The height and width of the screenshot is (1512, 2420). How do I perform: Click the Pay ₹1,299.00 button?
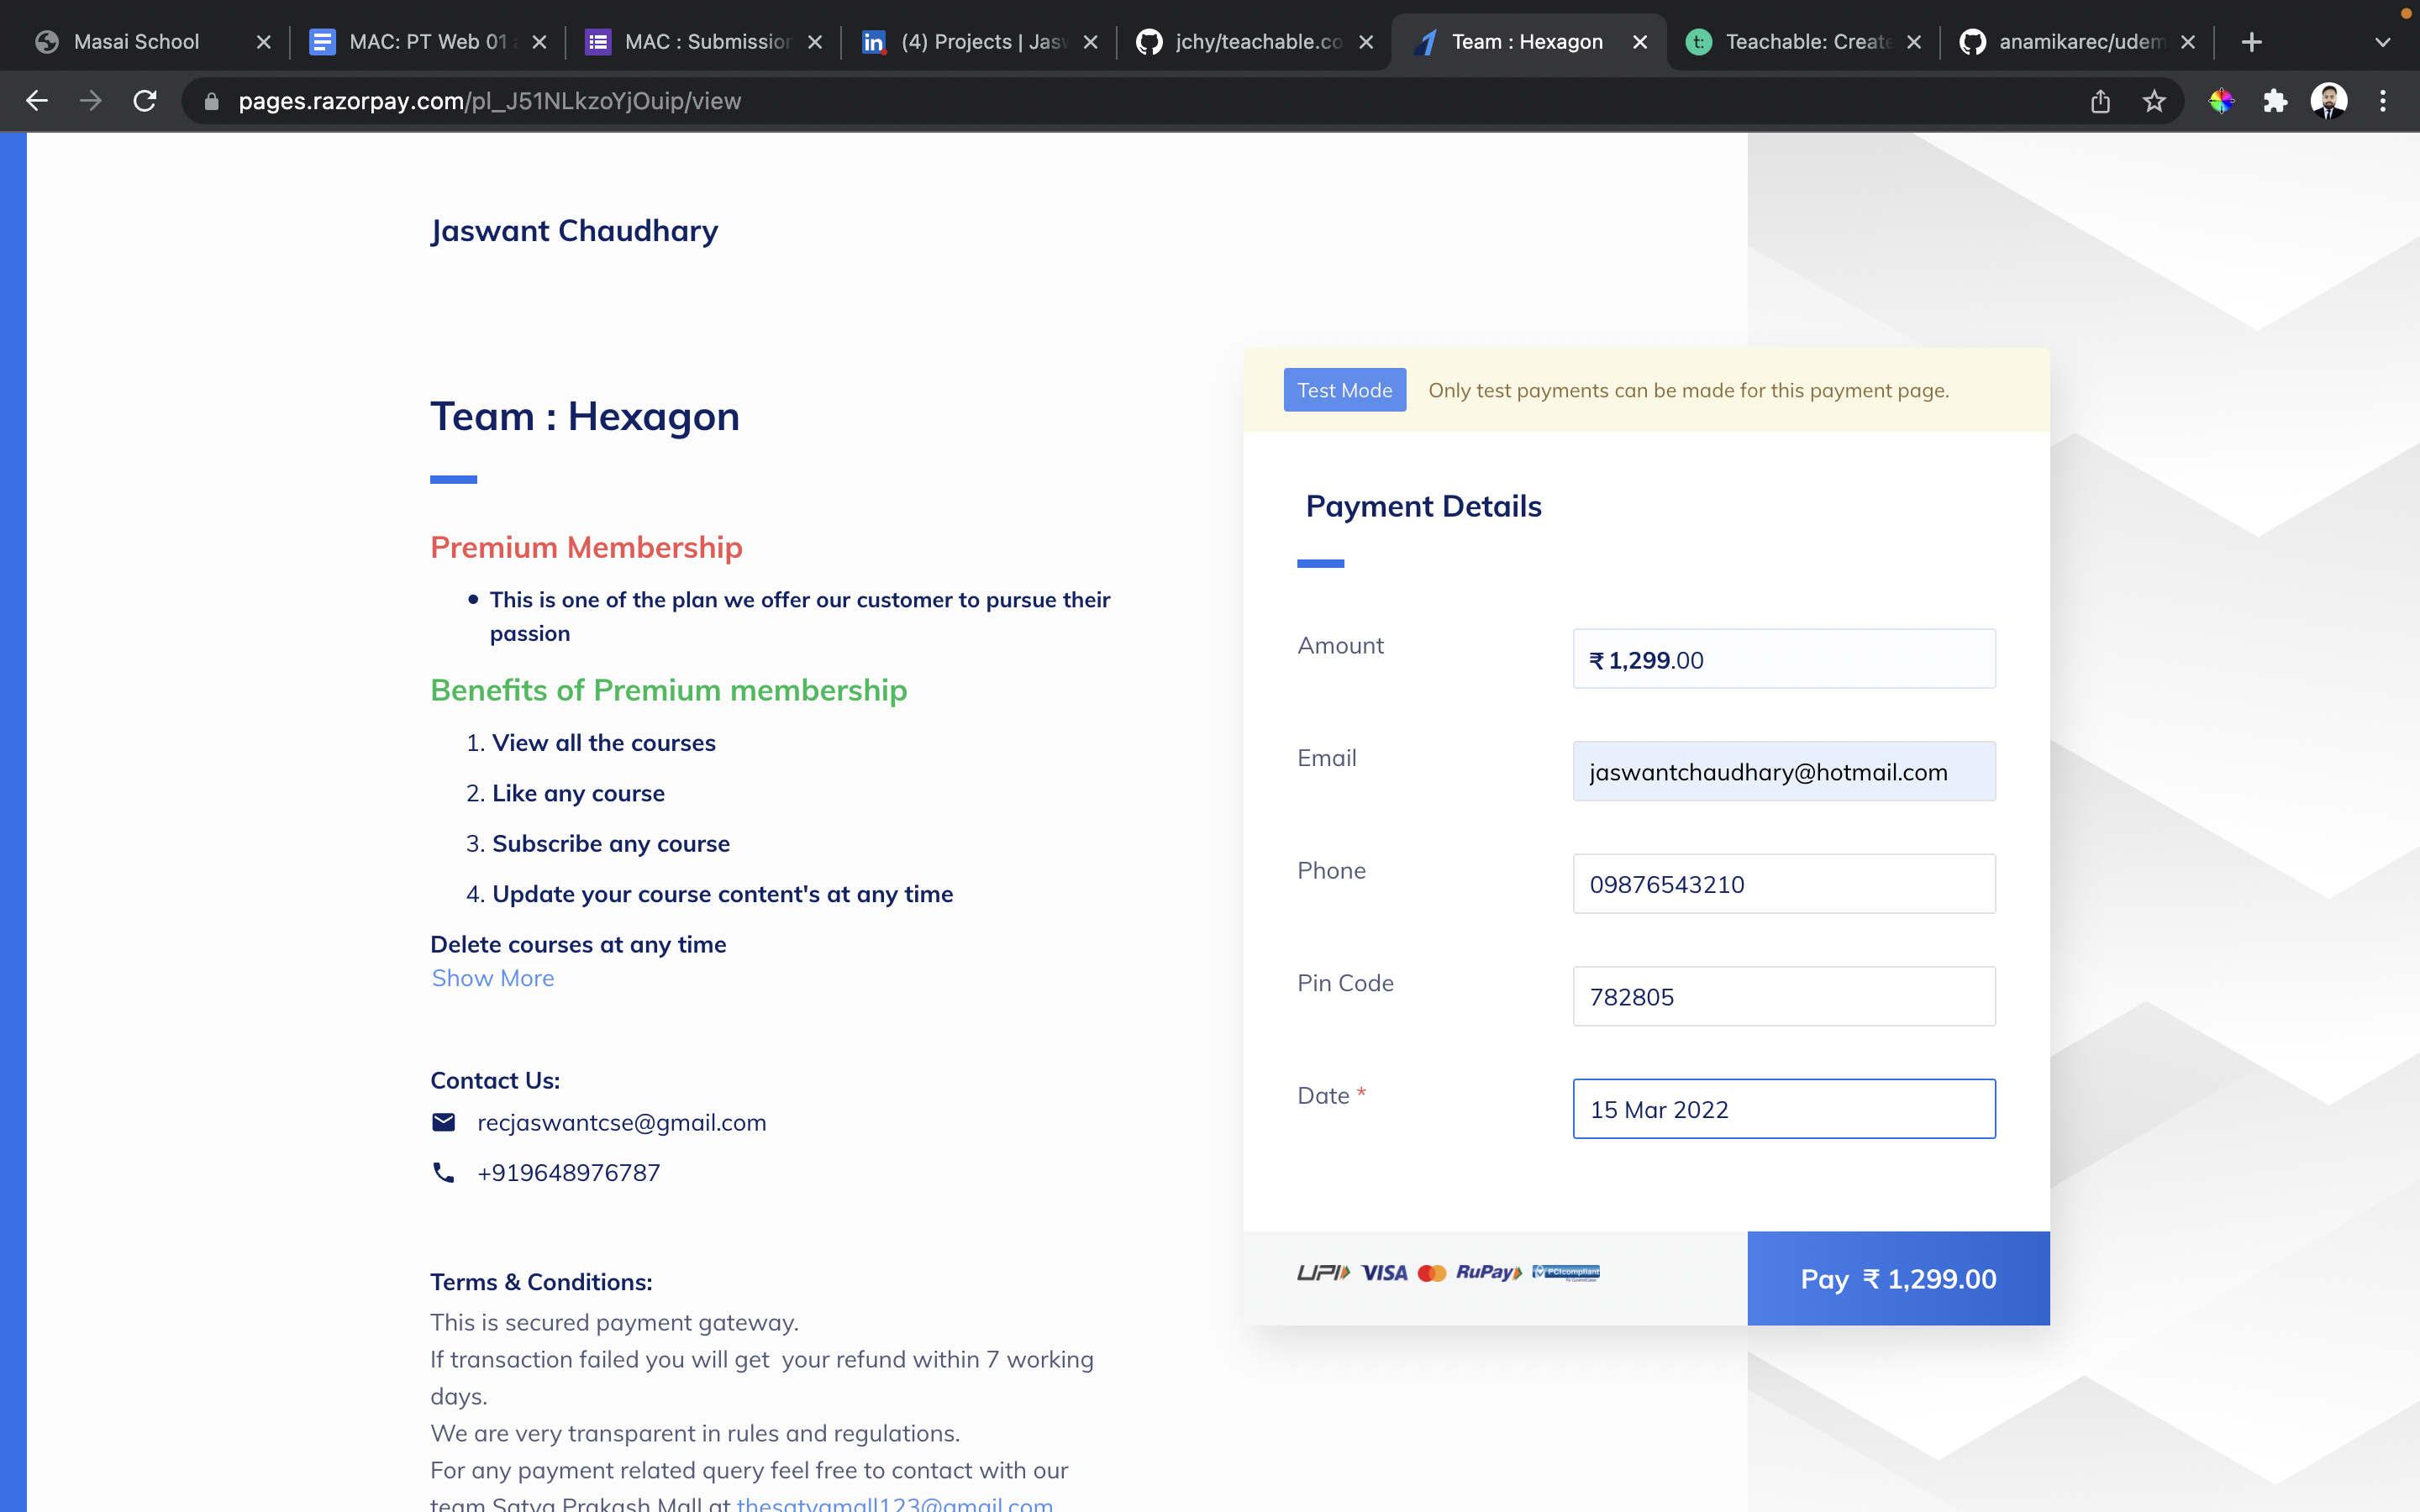(x=1896, y=1278)
